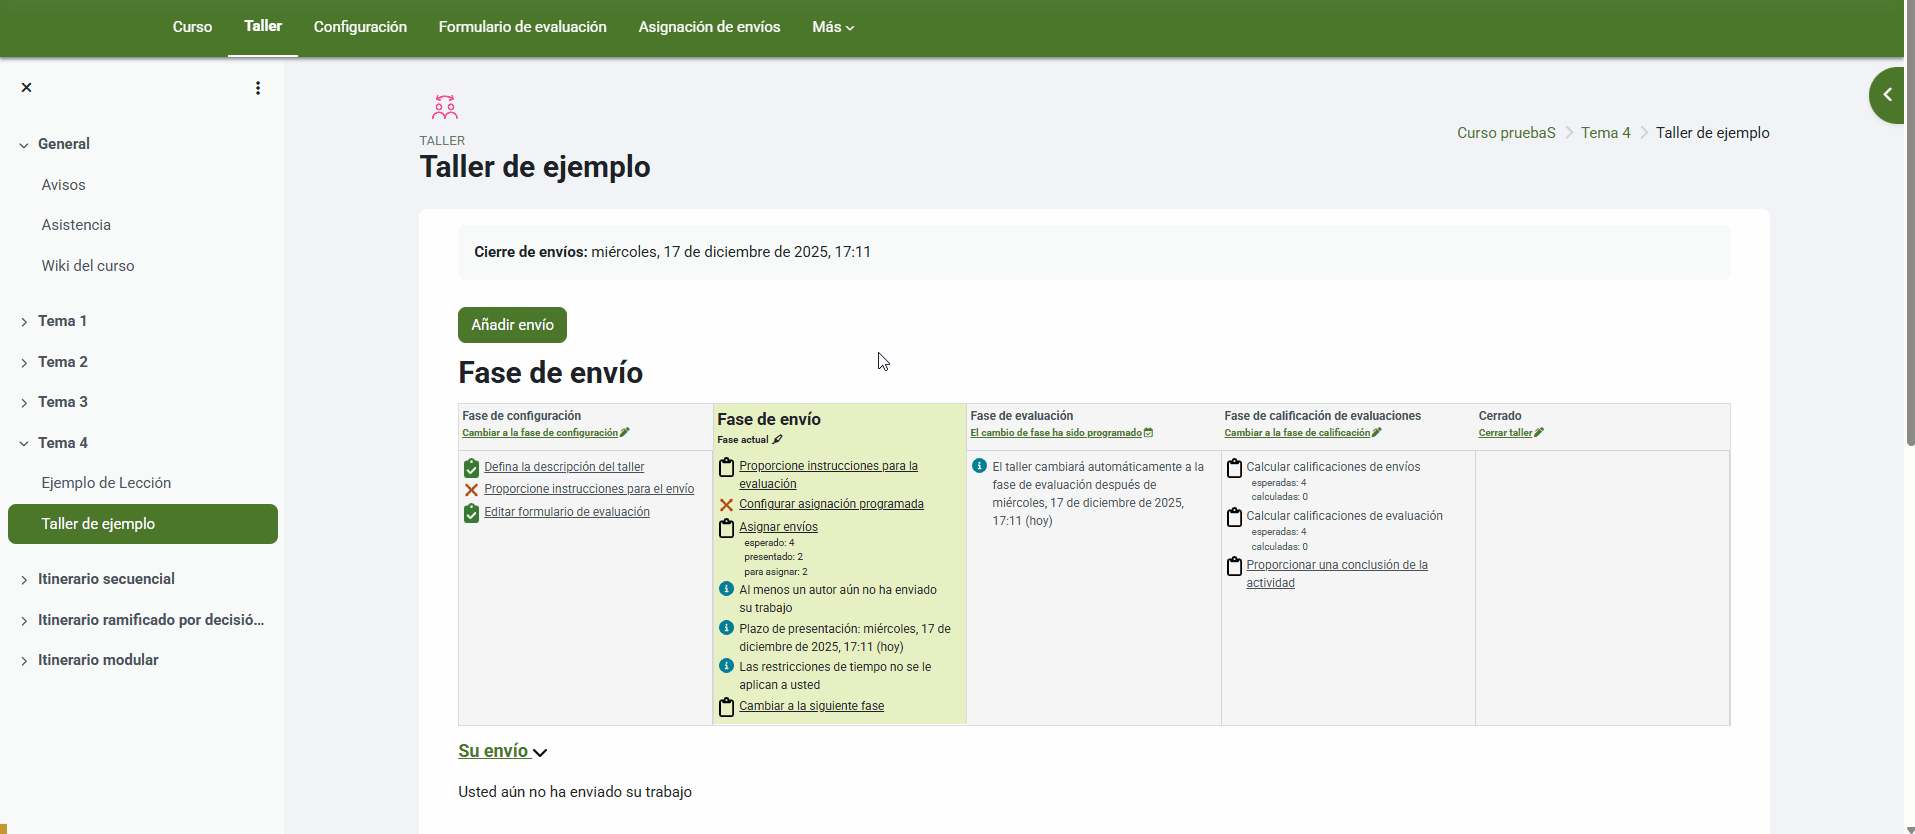The height and width of the screenshot is (834, 1915).
Task: Click the clipboard icon beside 'Asignar envíos'
Action: pyautogui.click(x=727, y=528)
